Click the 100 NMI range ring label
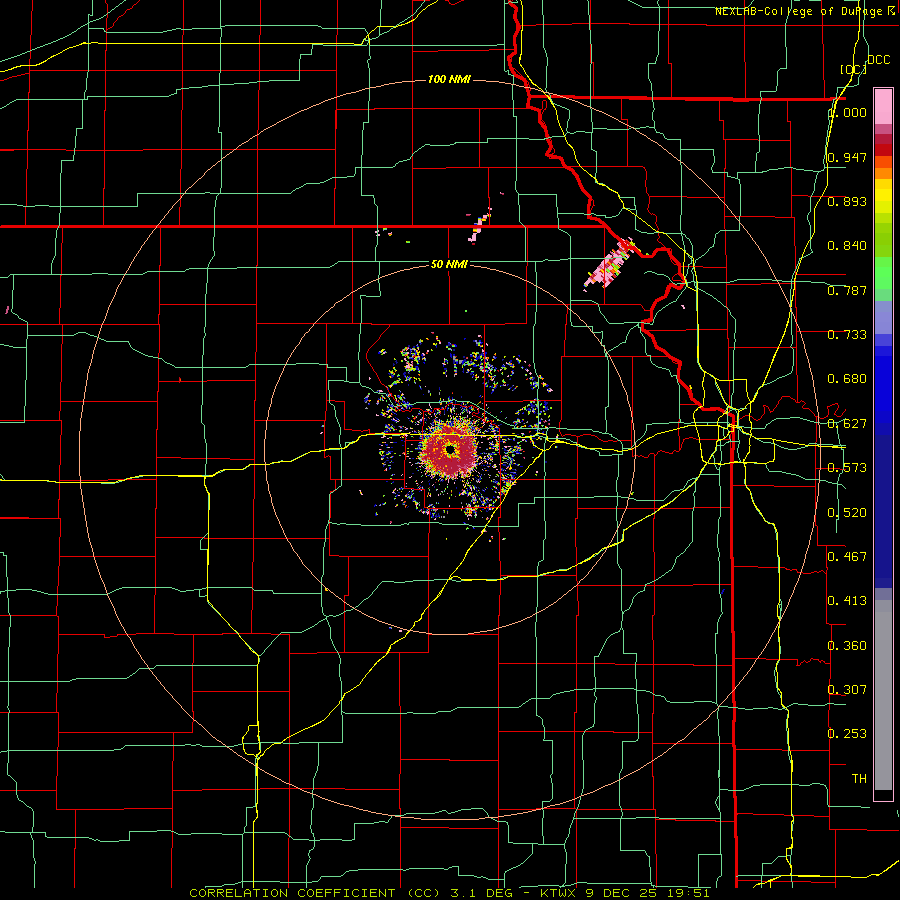The image size is (900, 900). [449, 79]
